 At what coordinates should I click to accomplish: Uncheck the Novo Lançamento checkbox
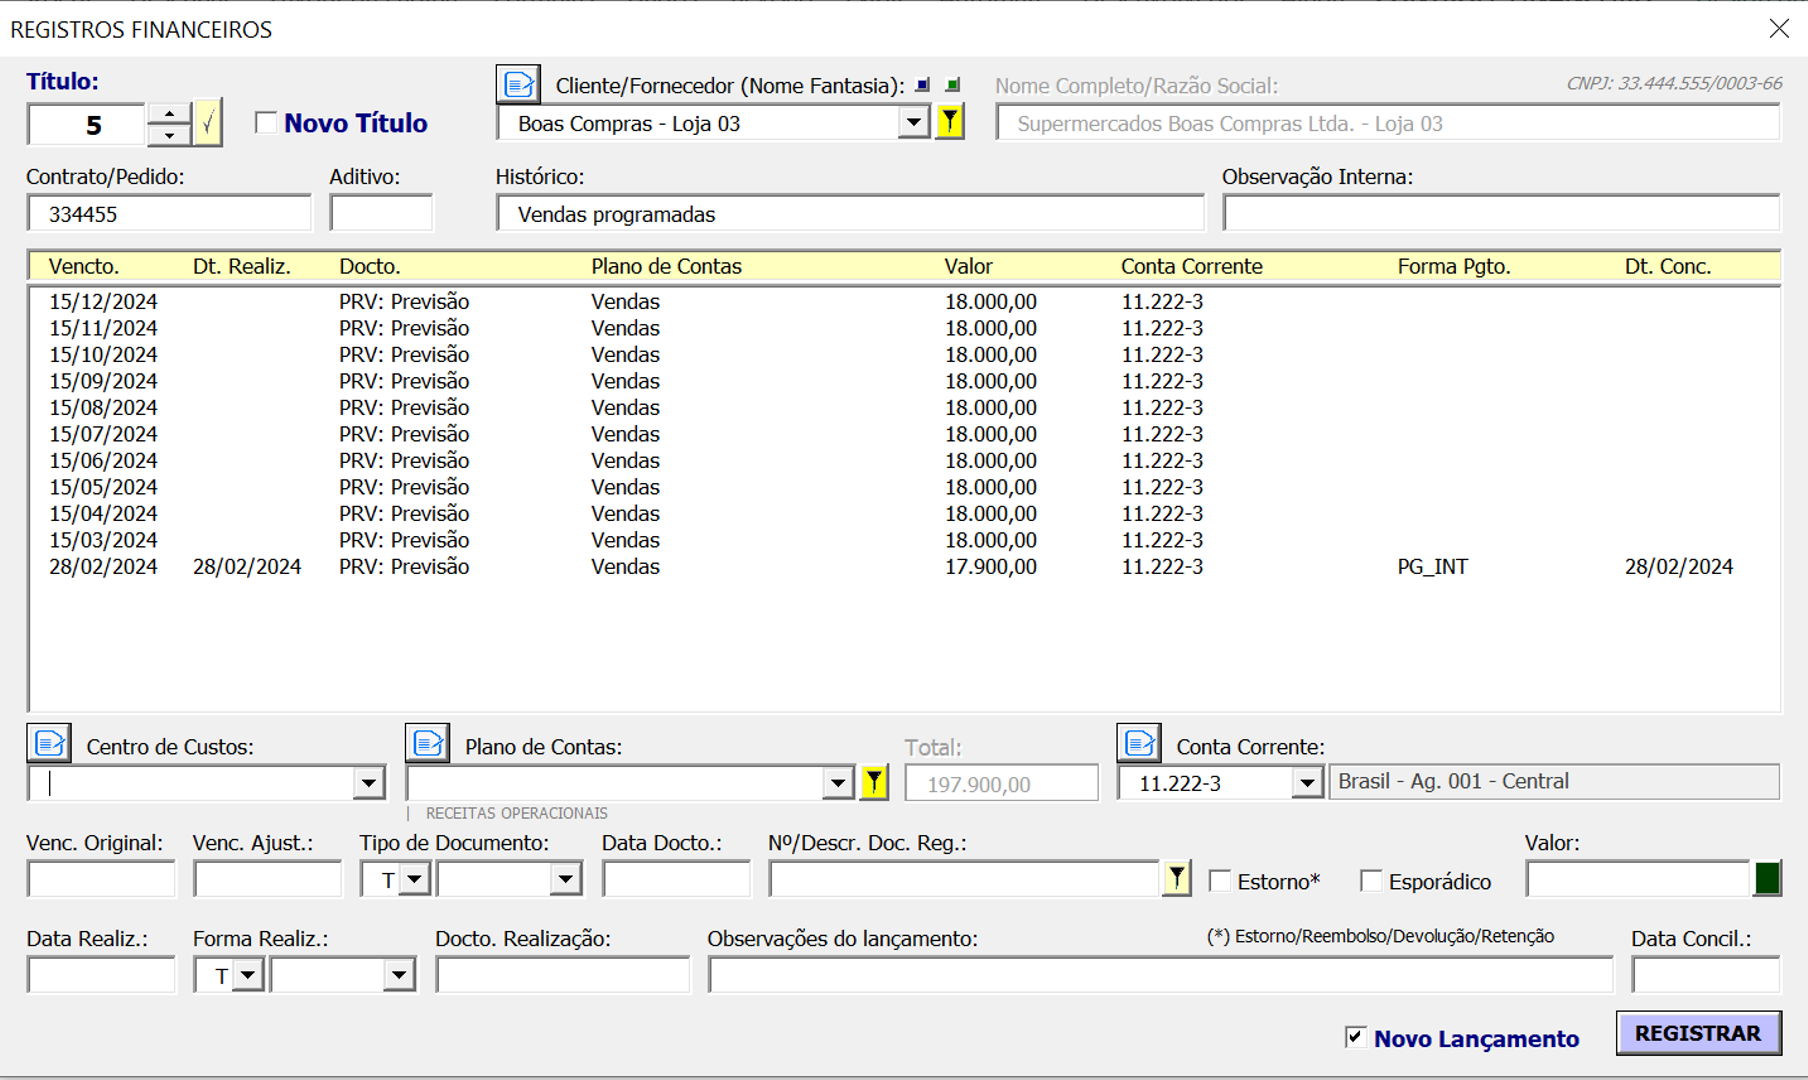[x=1355, y=1037]
